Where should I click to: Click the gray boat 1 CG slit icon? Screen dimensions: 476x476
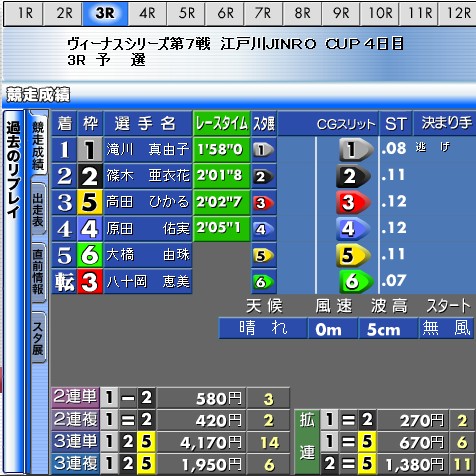pos(356,149)
